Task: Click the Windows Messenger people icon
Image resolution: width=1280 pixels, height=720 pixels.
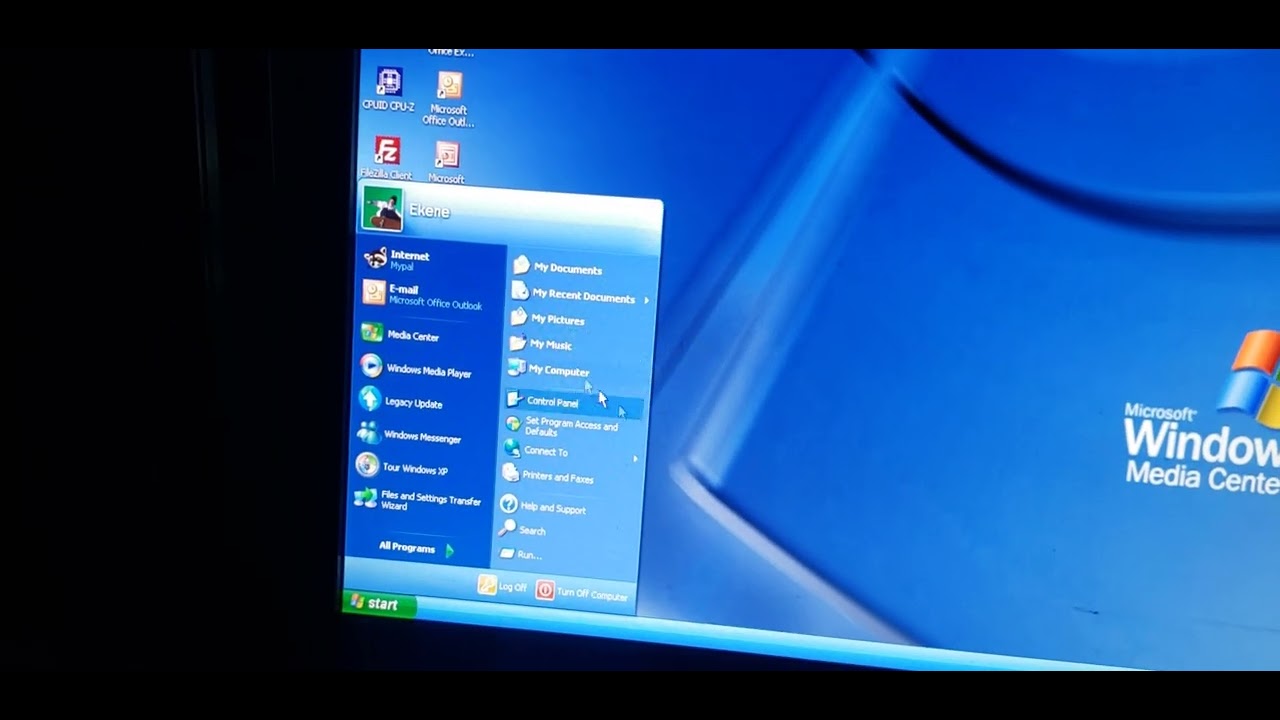Action: [368, 432]
